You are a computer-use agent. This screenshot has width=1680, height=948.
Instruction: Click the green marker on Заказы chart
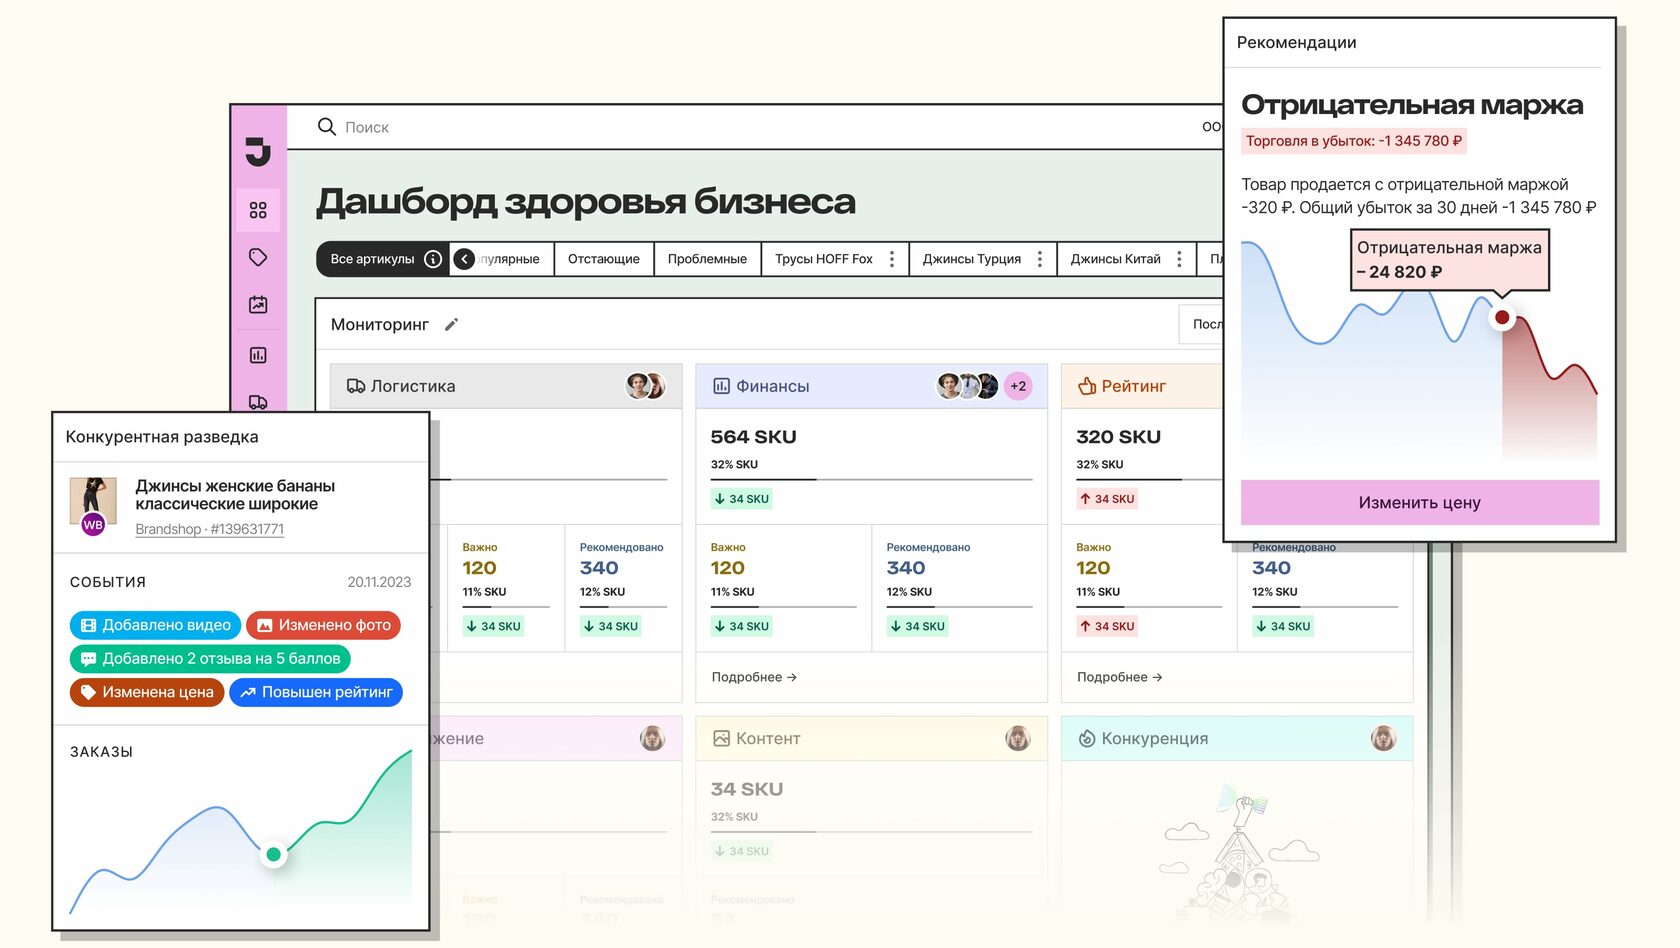pos(273,854)
